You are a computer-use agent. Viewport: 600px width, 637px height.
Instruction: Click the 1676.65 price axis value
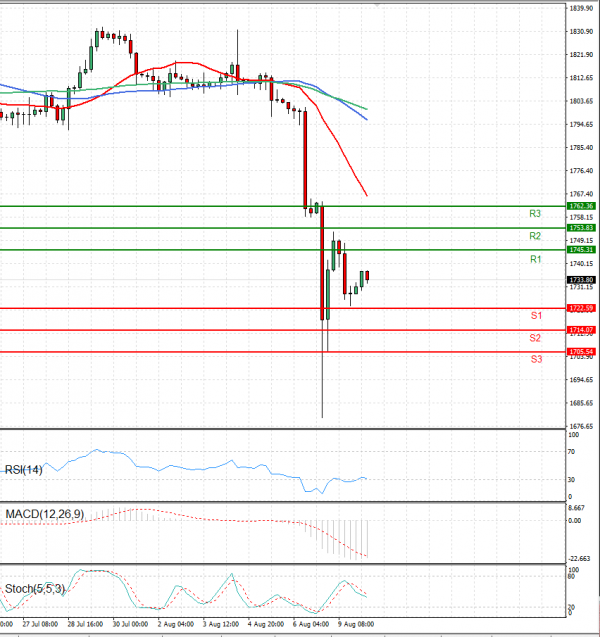tap(581, 426)
